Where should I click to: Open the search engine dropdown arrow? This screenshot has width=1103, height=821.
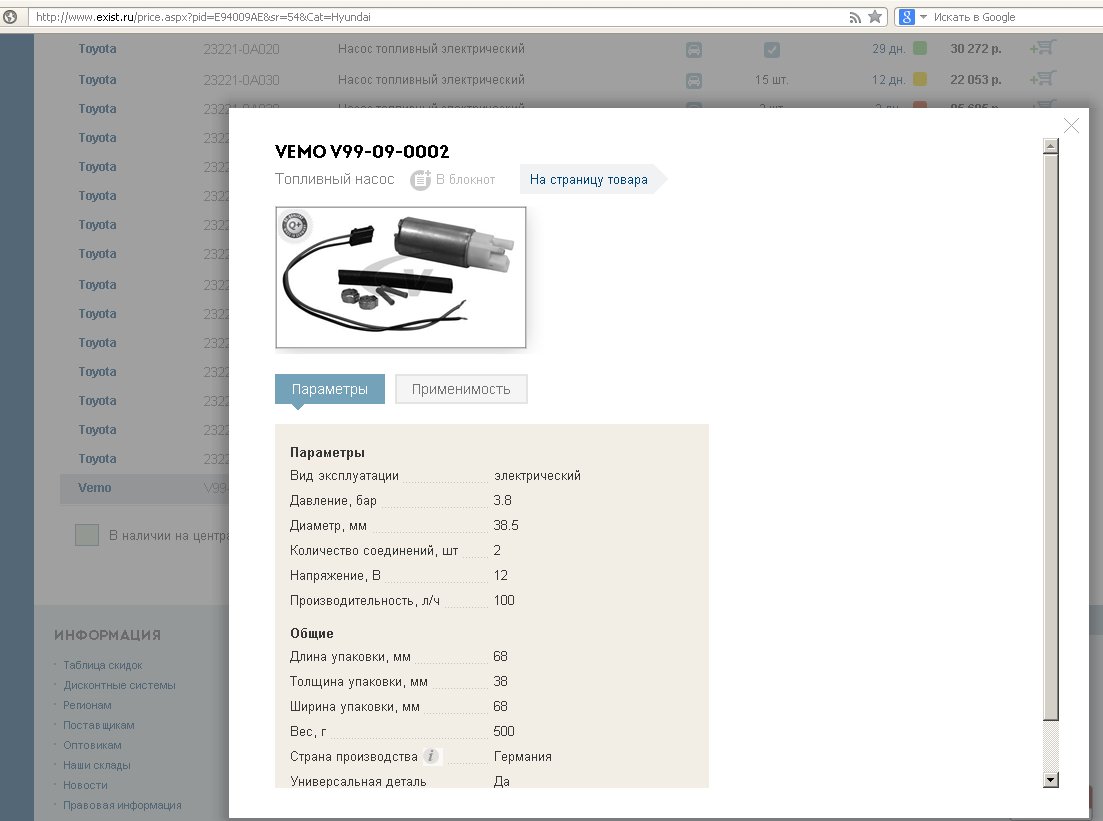923,17
